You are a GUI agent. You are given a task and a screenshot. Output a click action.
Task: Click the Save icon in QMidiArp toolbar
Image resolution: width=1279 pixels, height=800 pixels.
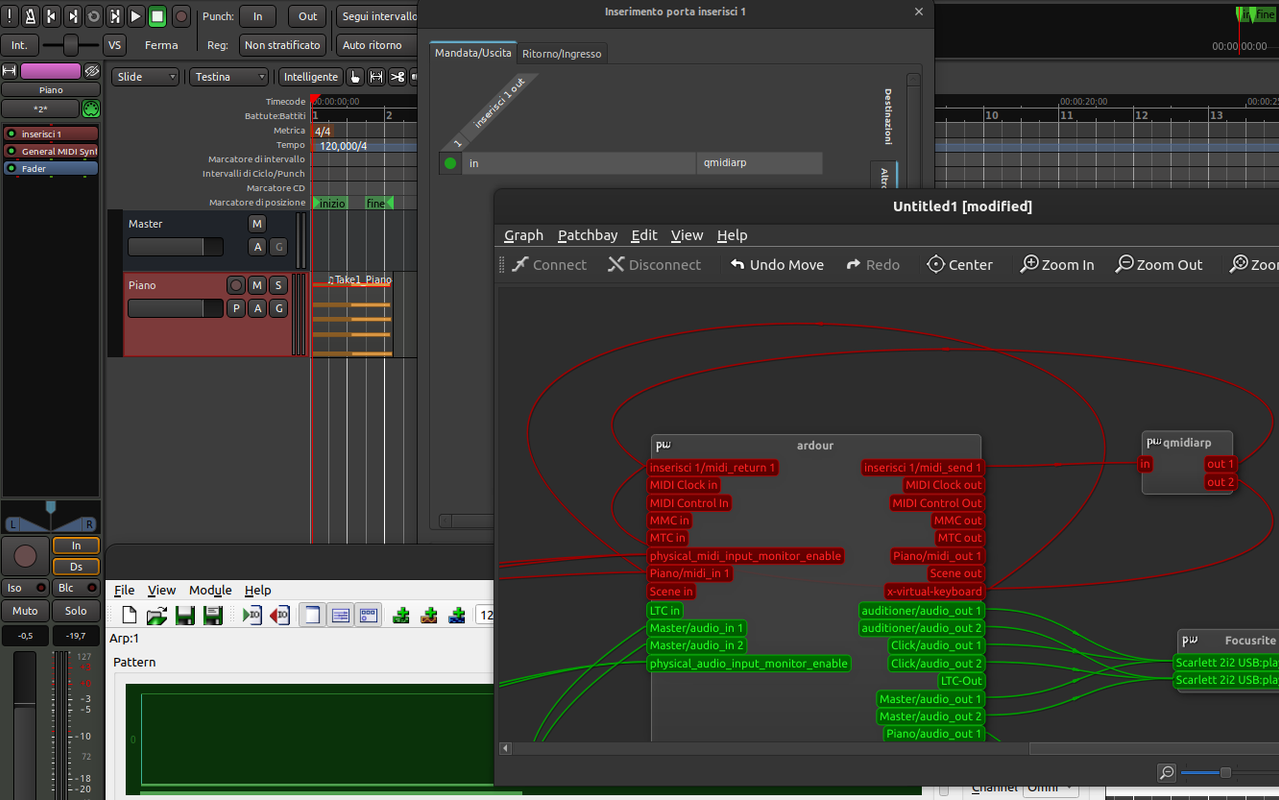185,615
